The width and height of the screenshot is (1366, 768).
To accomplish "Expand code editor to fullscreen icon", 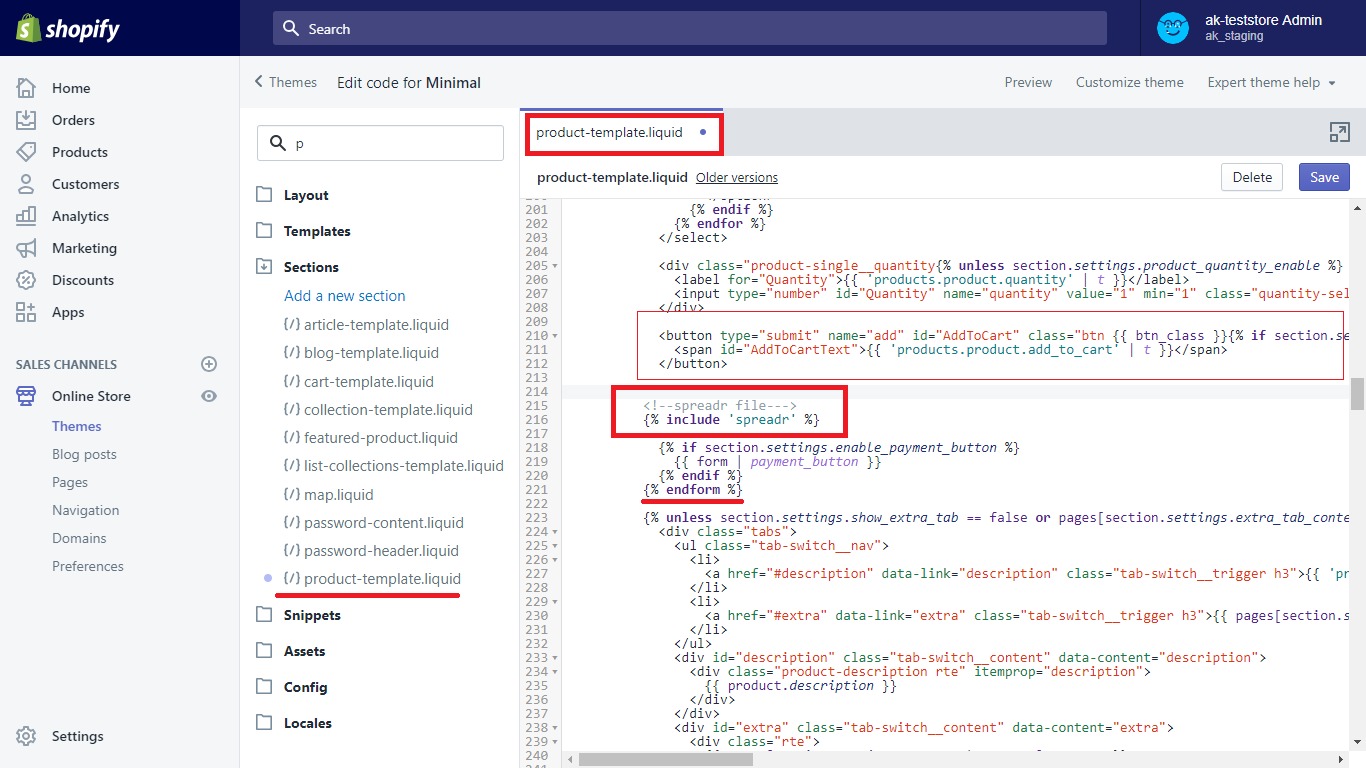I will (x=1339, y=132).
